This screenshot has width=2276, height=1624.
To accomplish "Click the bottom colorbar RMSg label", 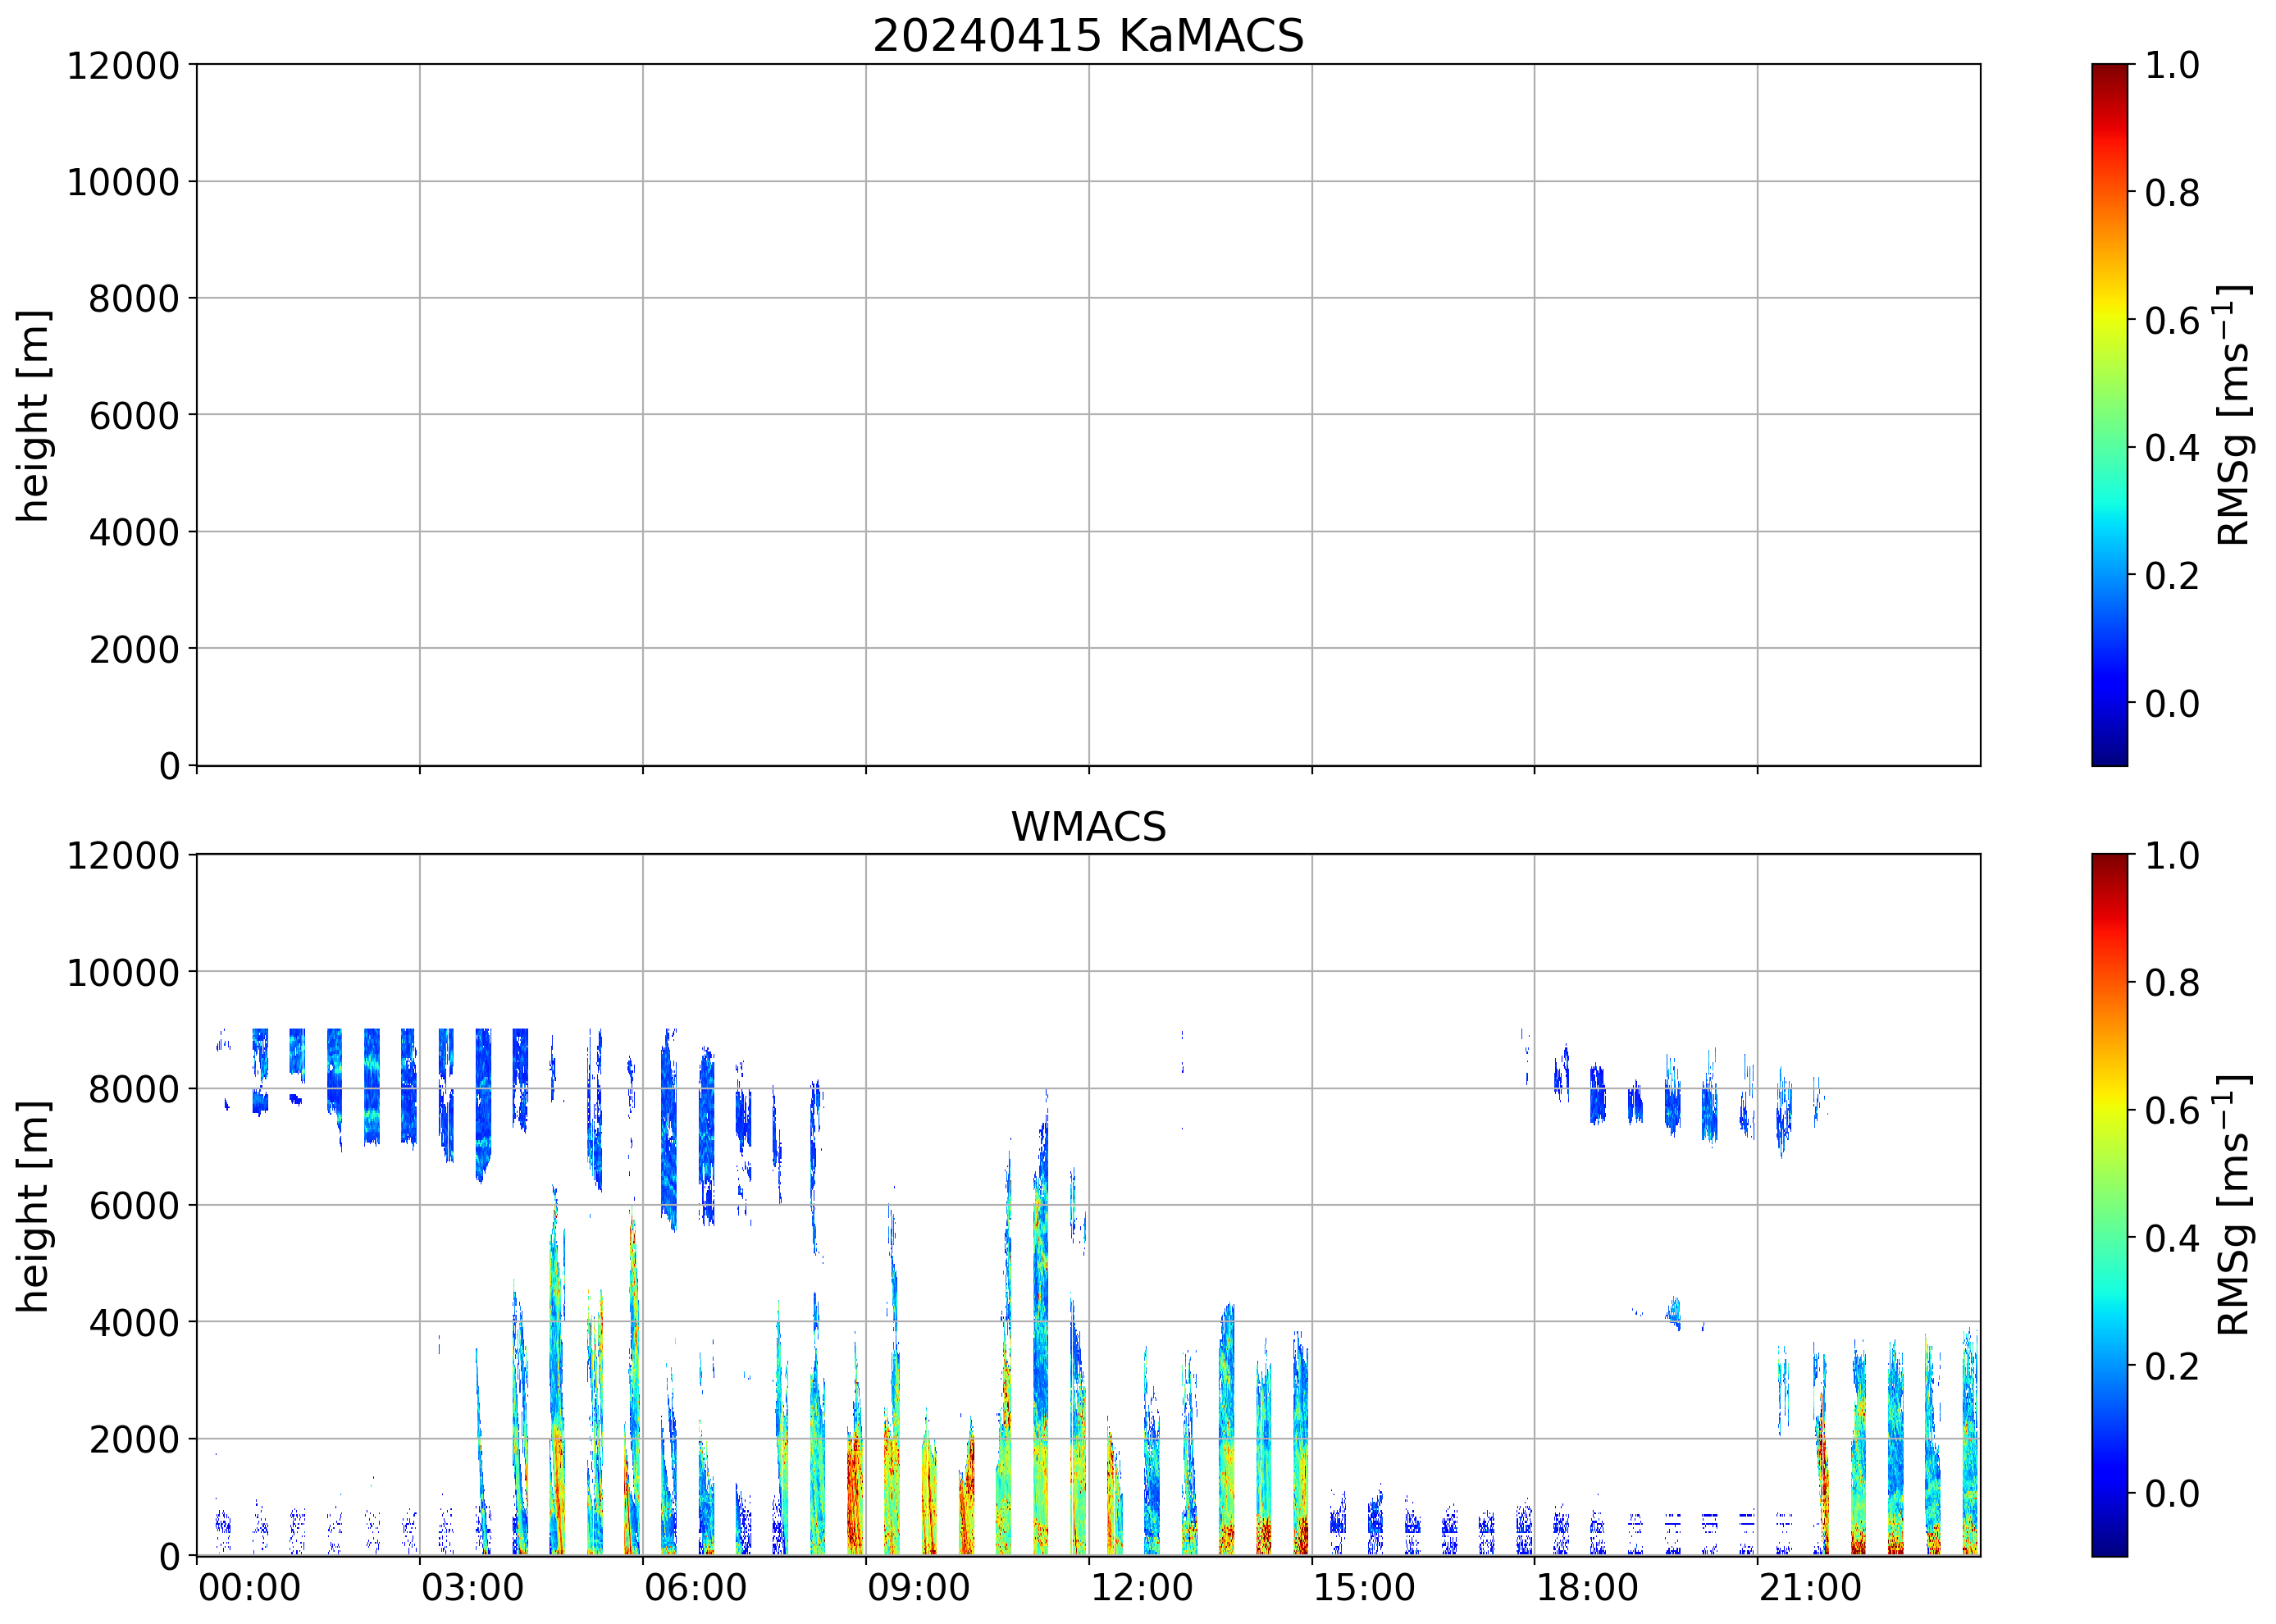I will tap(2233, 1205).
